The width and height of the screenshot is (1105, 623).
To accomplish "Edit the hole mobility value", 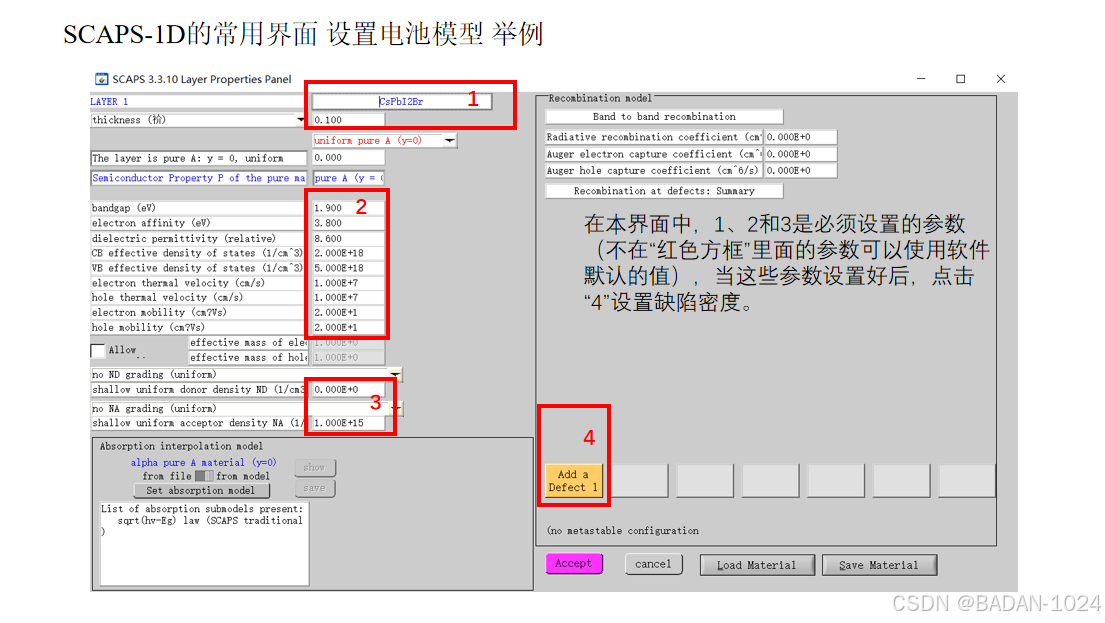I will (x=348, y=327).
